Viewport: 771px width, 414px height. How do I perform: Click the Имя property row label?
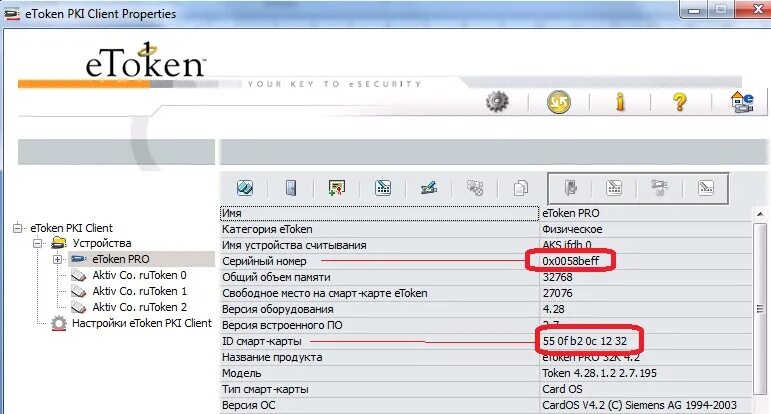point(232,213)
